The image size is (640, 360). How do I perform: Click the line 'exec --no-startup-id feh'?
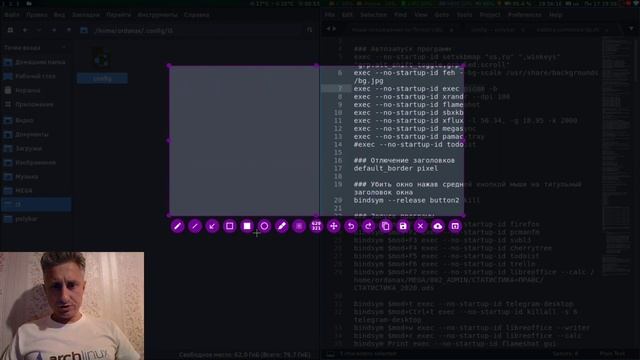404,73
